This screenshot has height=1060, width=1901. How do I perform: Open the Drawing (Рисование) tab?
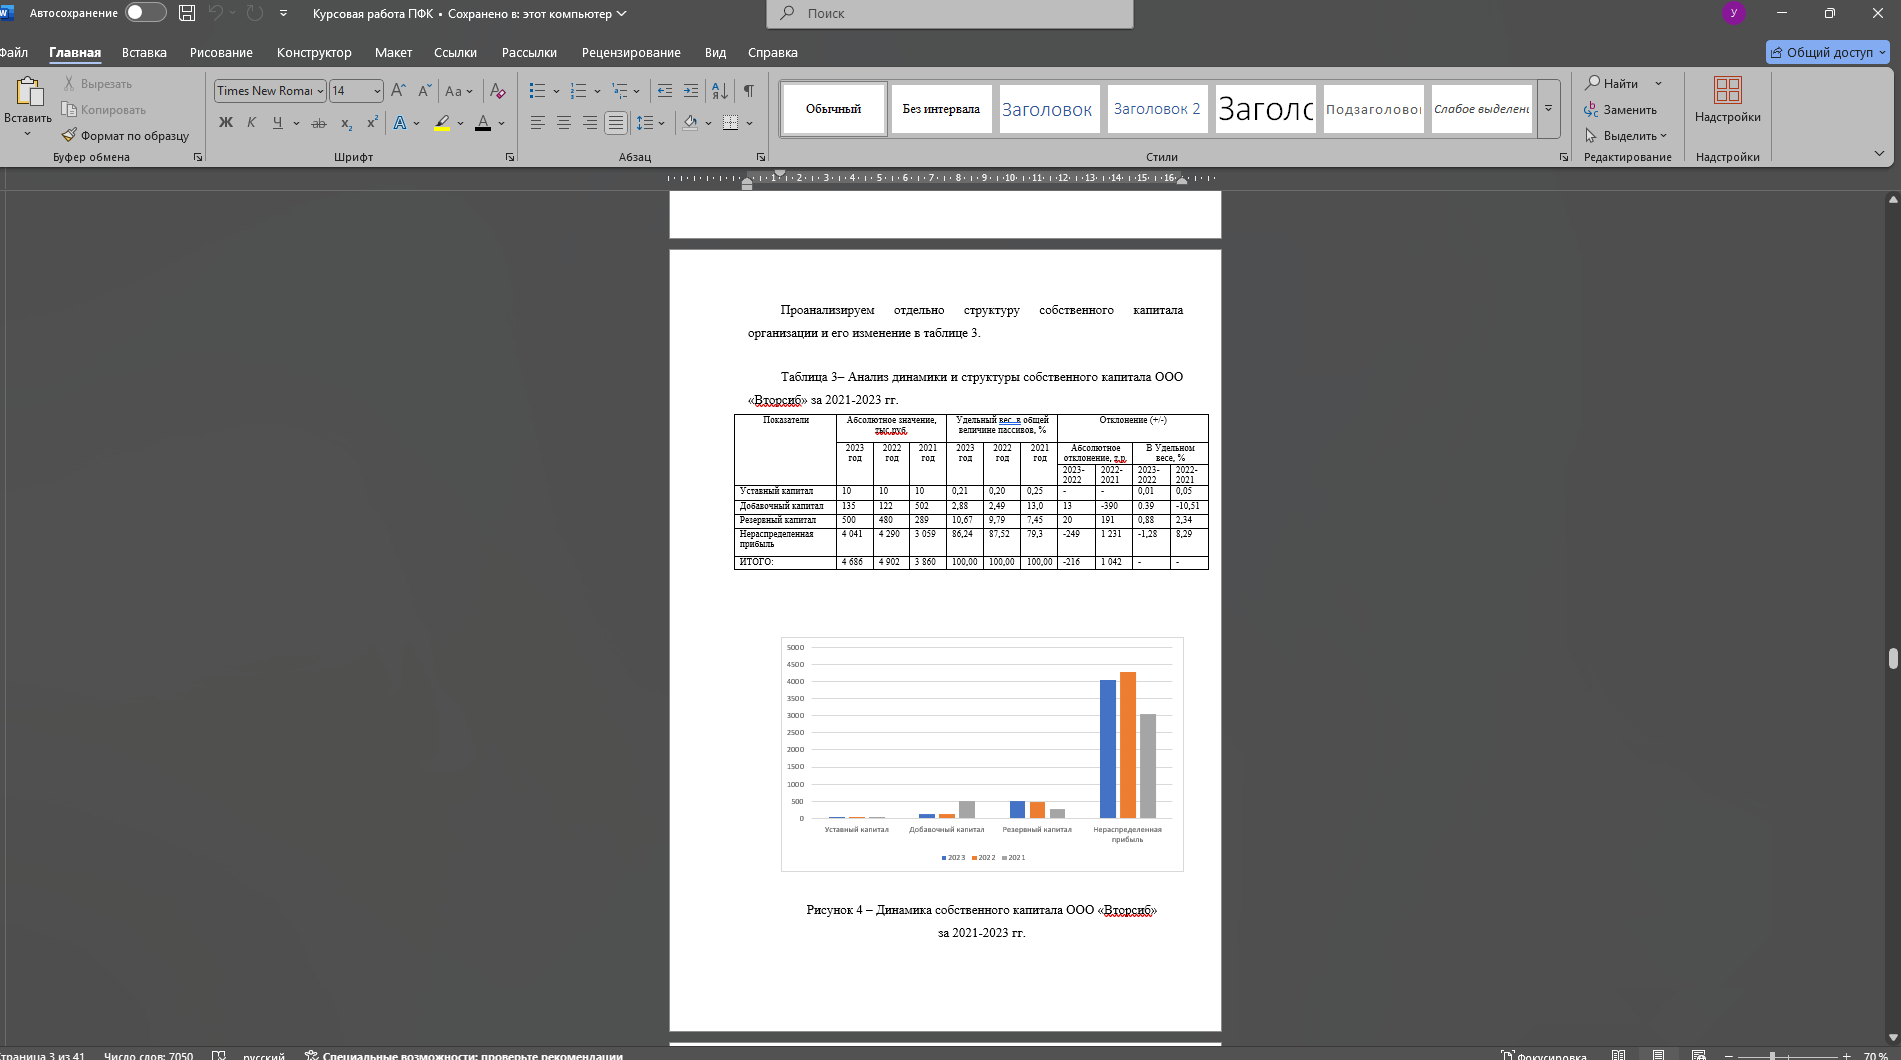click(221, 53)
